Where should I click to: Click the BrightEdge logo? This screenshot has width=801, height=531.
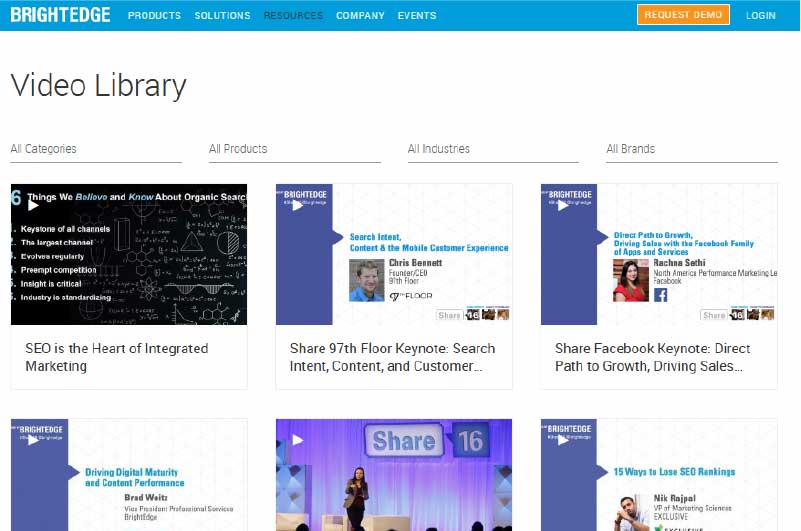60,15
